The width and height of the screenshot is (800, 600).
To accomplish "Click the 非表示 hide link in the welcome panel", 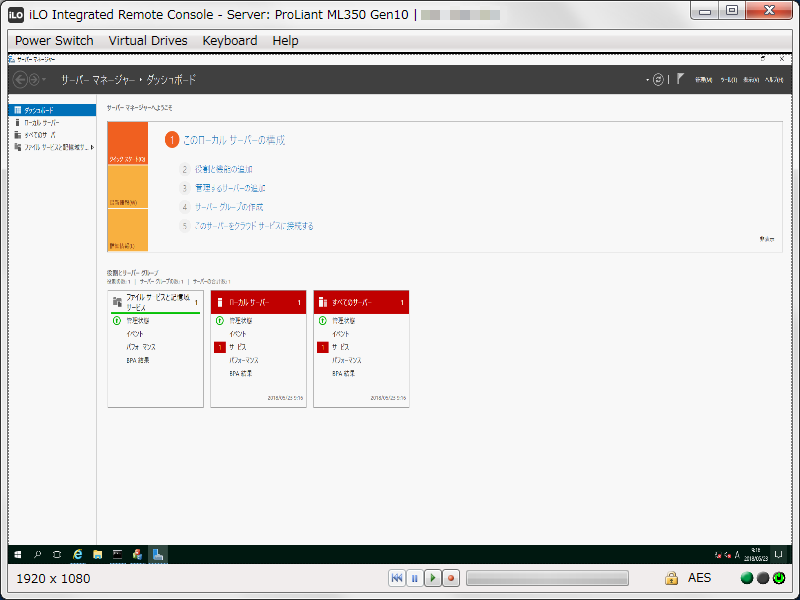I will coord(767,239).
